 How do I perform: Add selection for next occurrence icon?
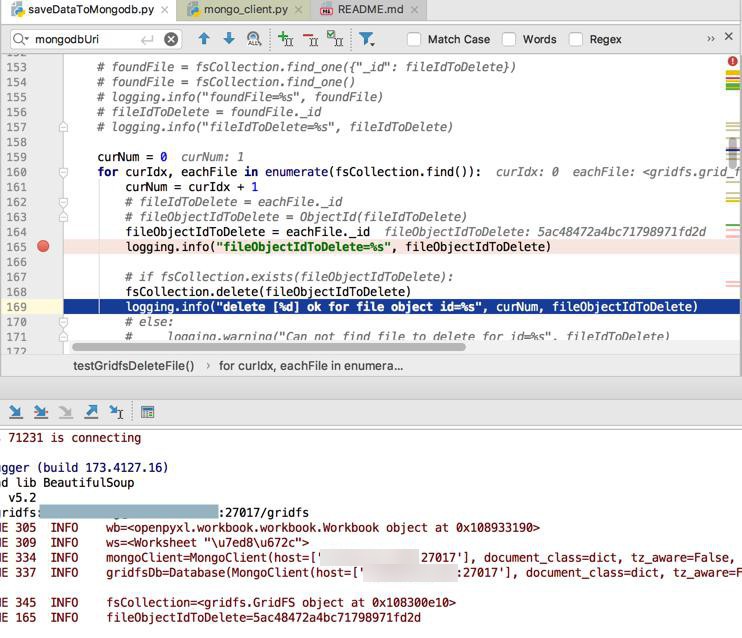285,39
